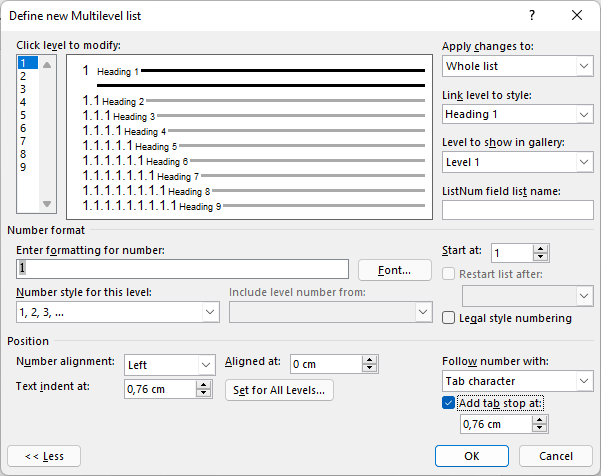The image size is (601, 476).
Task: Select level 6 in the level list
Action: pyautogui.click(x=28, y=128)
